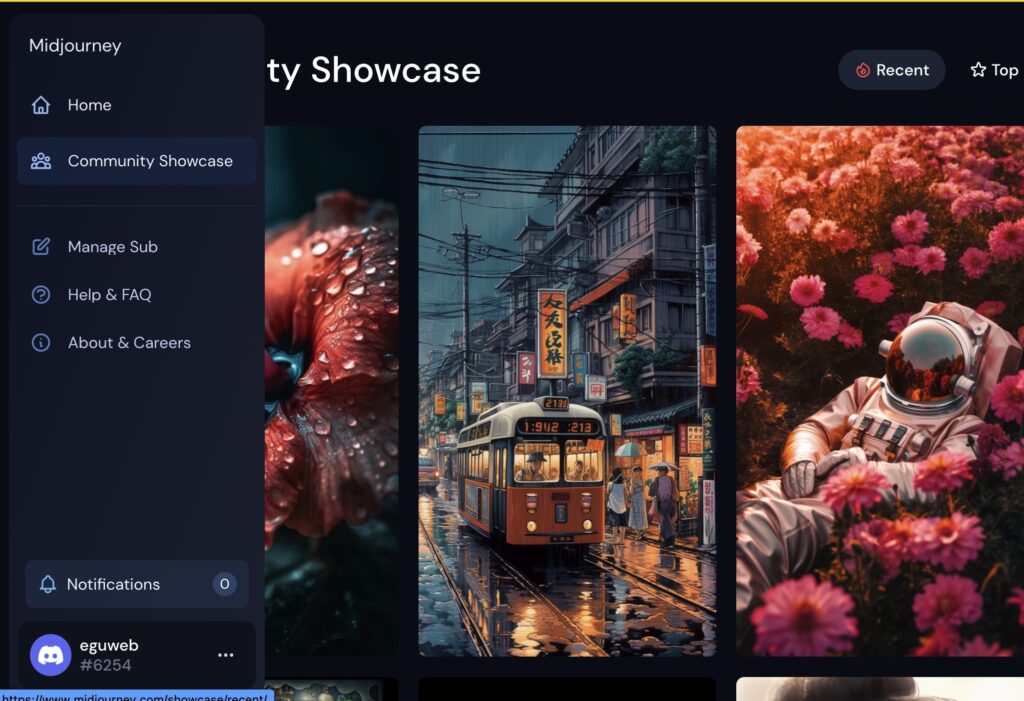Open the rainy street tram image
Viewport: 1024px width, 701px height.
pos(567,390)
